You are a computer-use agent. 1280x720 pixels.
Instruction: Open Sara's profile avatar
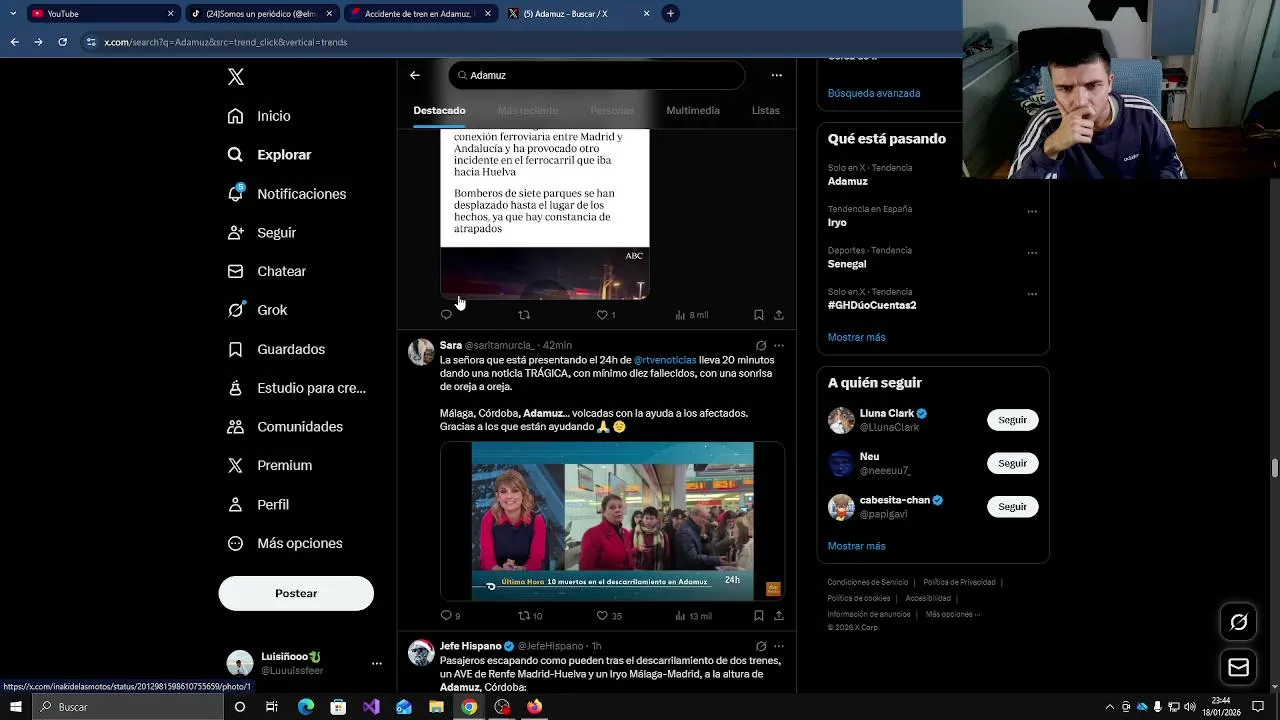421,352
